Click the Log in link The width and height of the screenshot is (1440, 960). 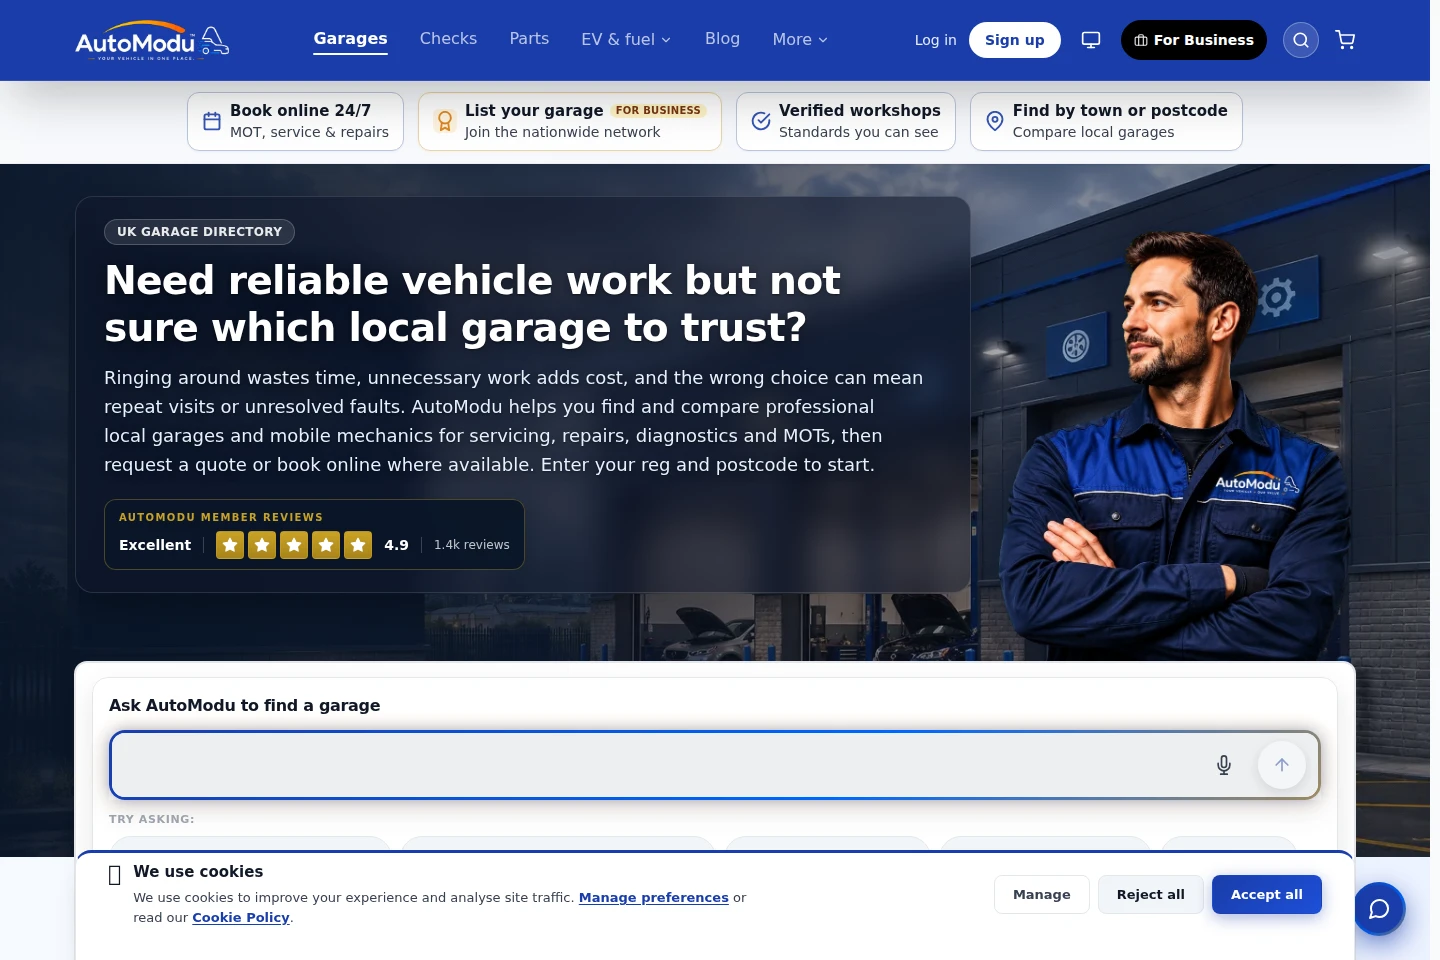pos(935,40)
